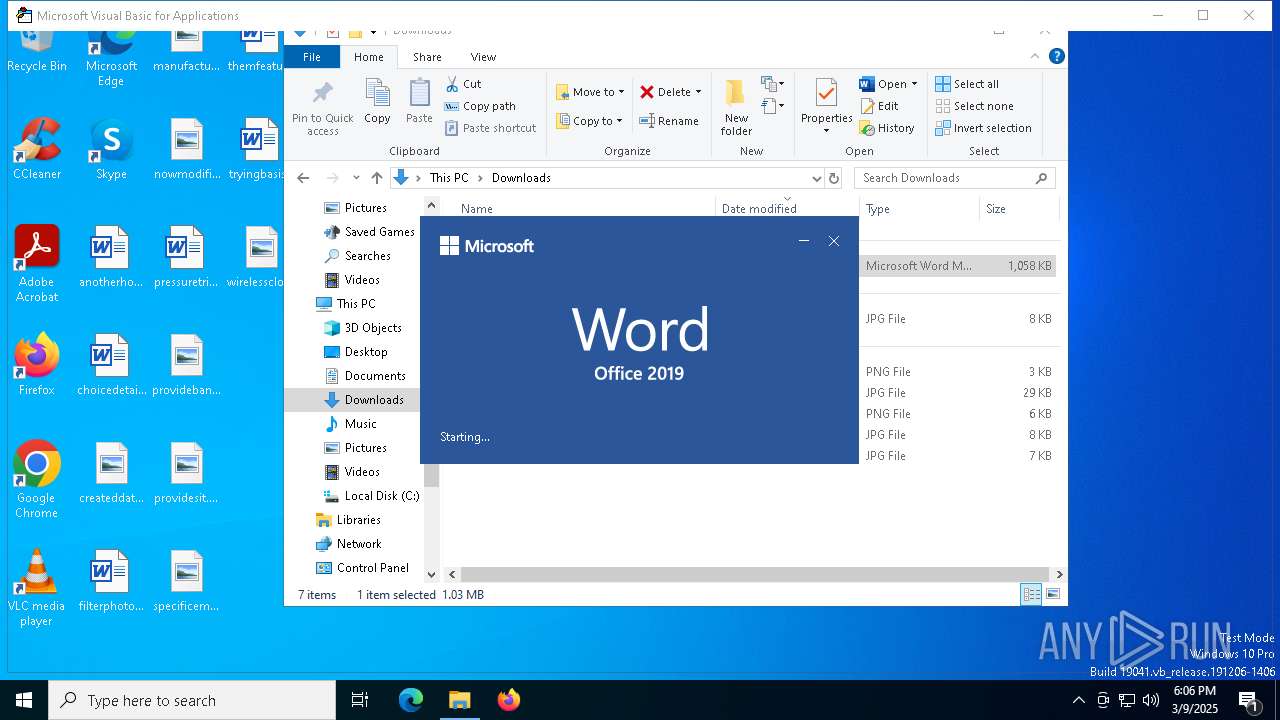Open the notification center icon

tap(1248, 700)
